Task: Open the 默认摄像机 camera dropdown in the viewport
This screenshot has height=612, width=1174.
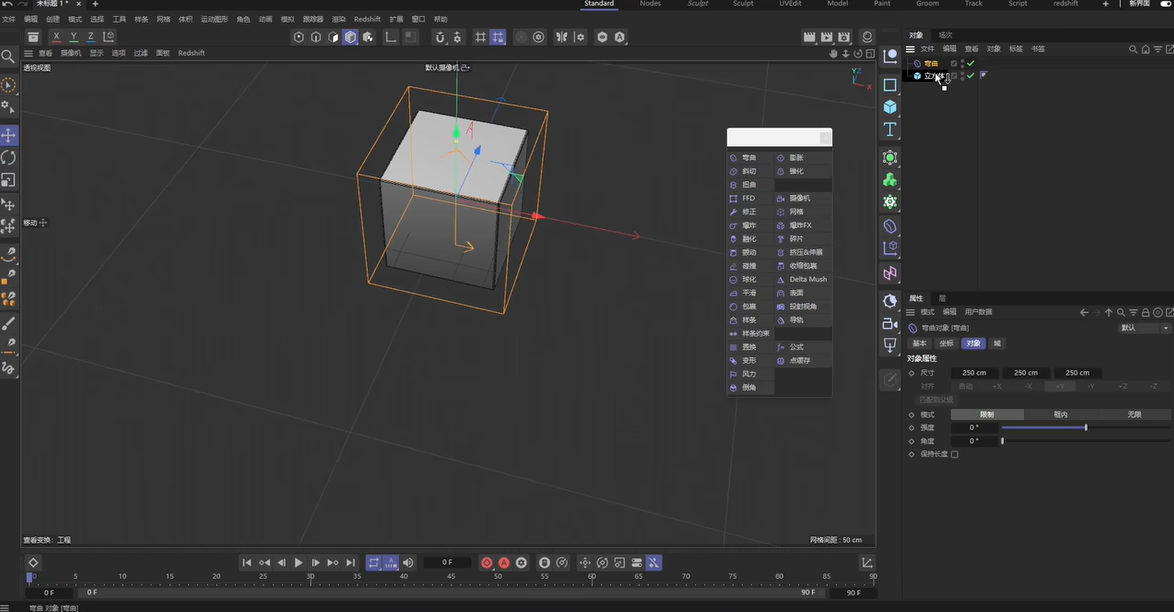Action: coord(445,68)
